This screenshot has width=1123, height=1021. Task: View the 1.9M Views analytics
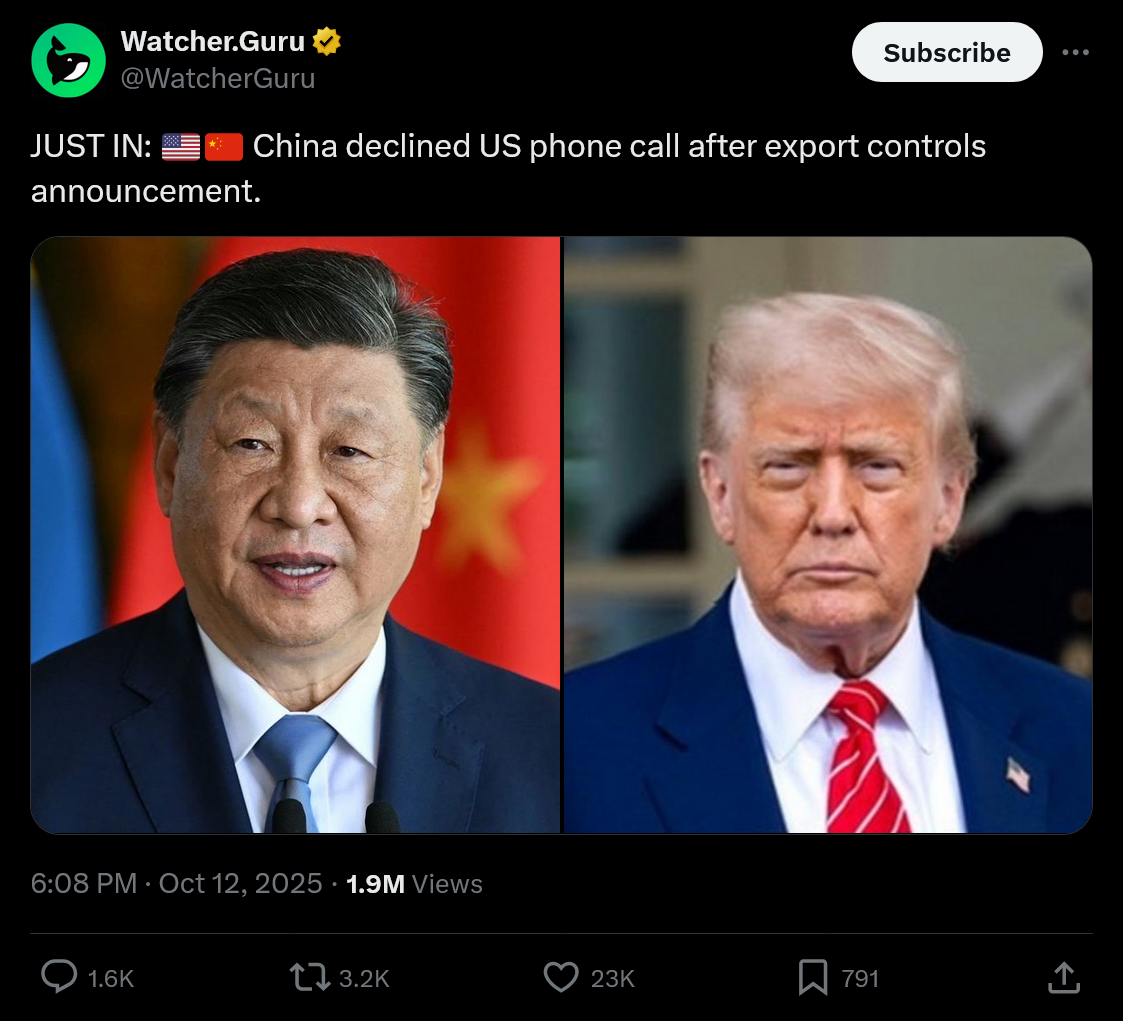[x=414, y=884]
